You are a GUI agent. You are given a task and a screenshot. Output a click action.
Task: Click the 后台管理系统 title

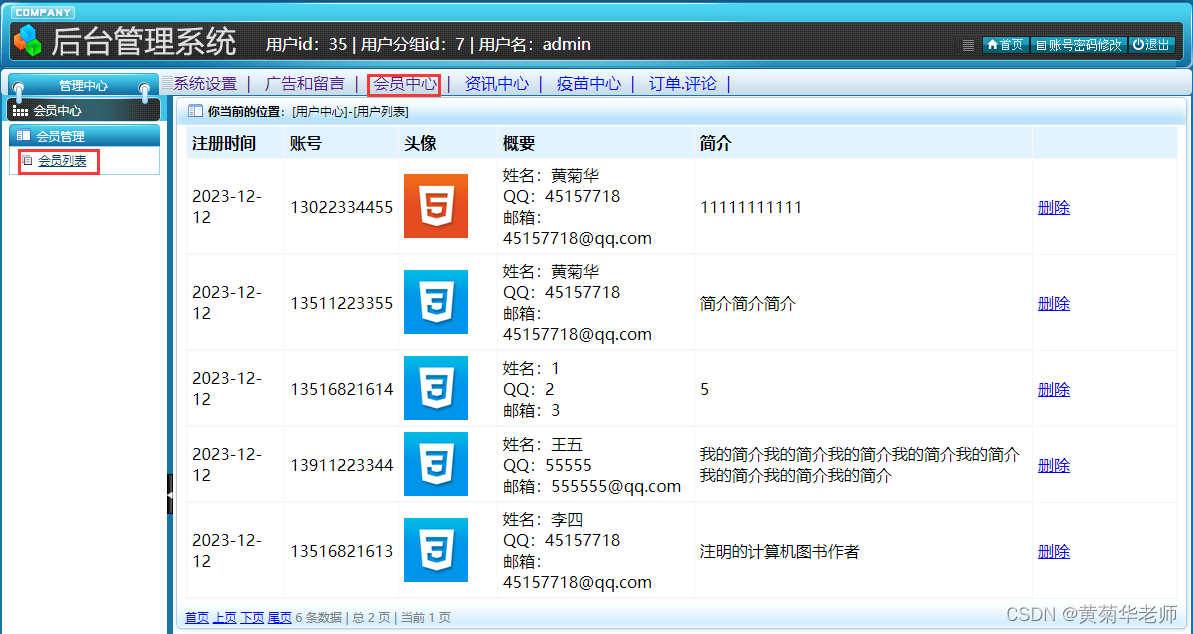pos(144,42)
